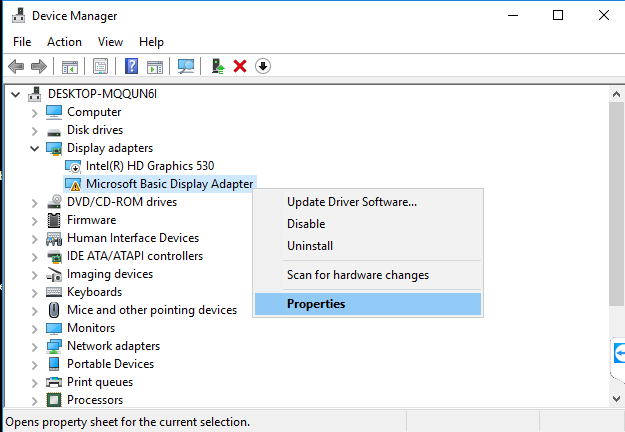Click the IDE ATA/ATAPI controllers icon

[54, 256]
